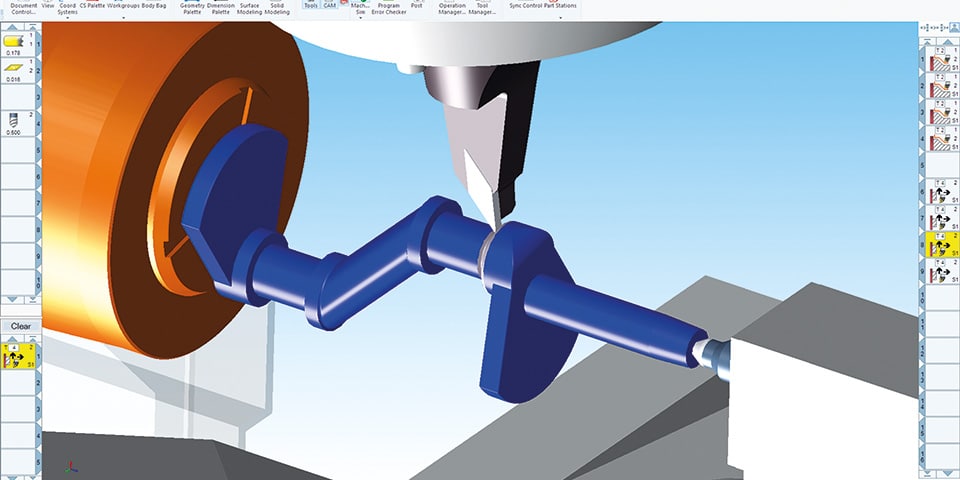Open the Dimension Palette
Viewport: 960px width, 480px height.
(220, 9)
